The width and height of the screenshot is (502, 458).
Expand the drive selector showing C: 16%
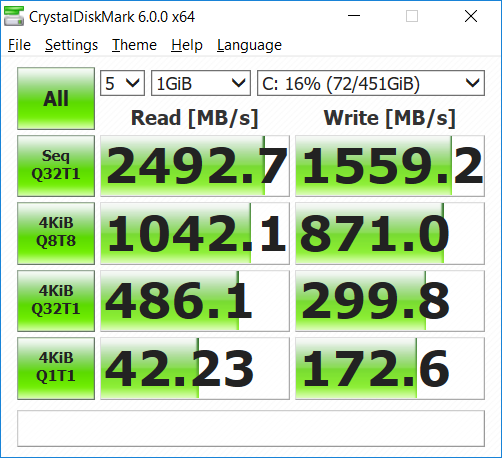pyautogui.click(x=371, y=83)
